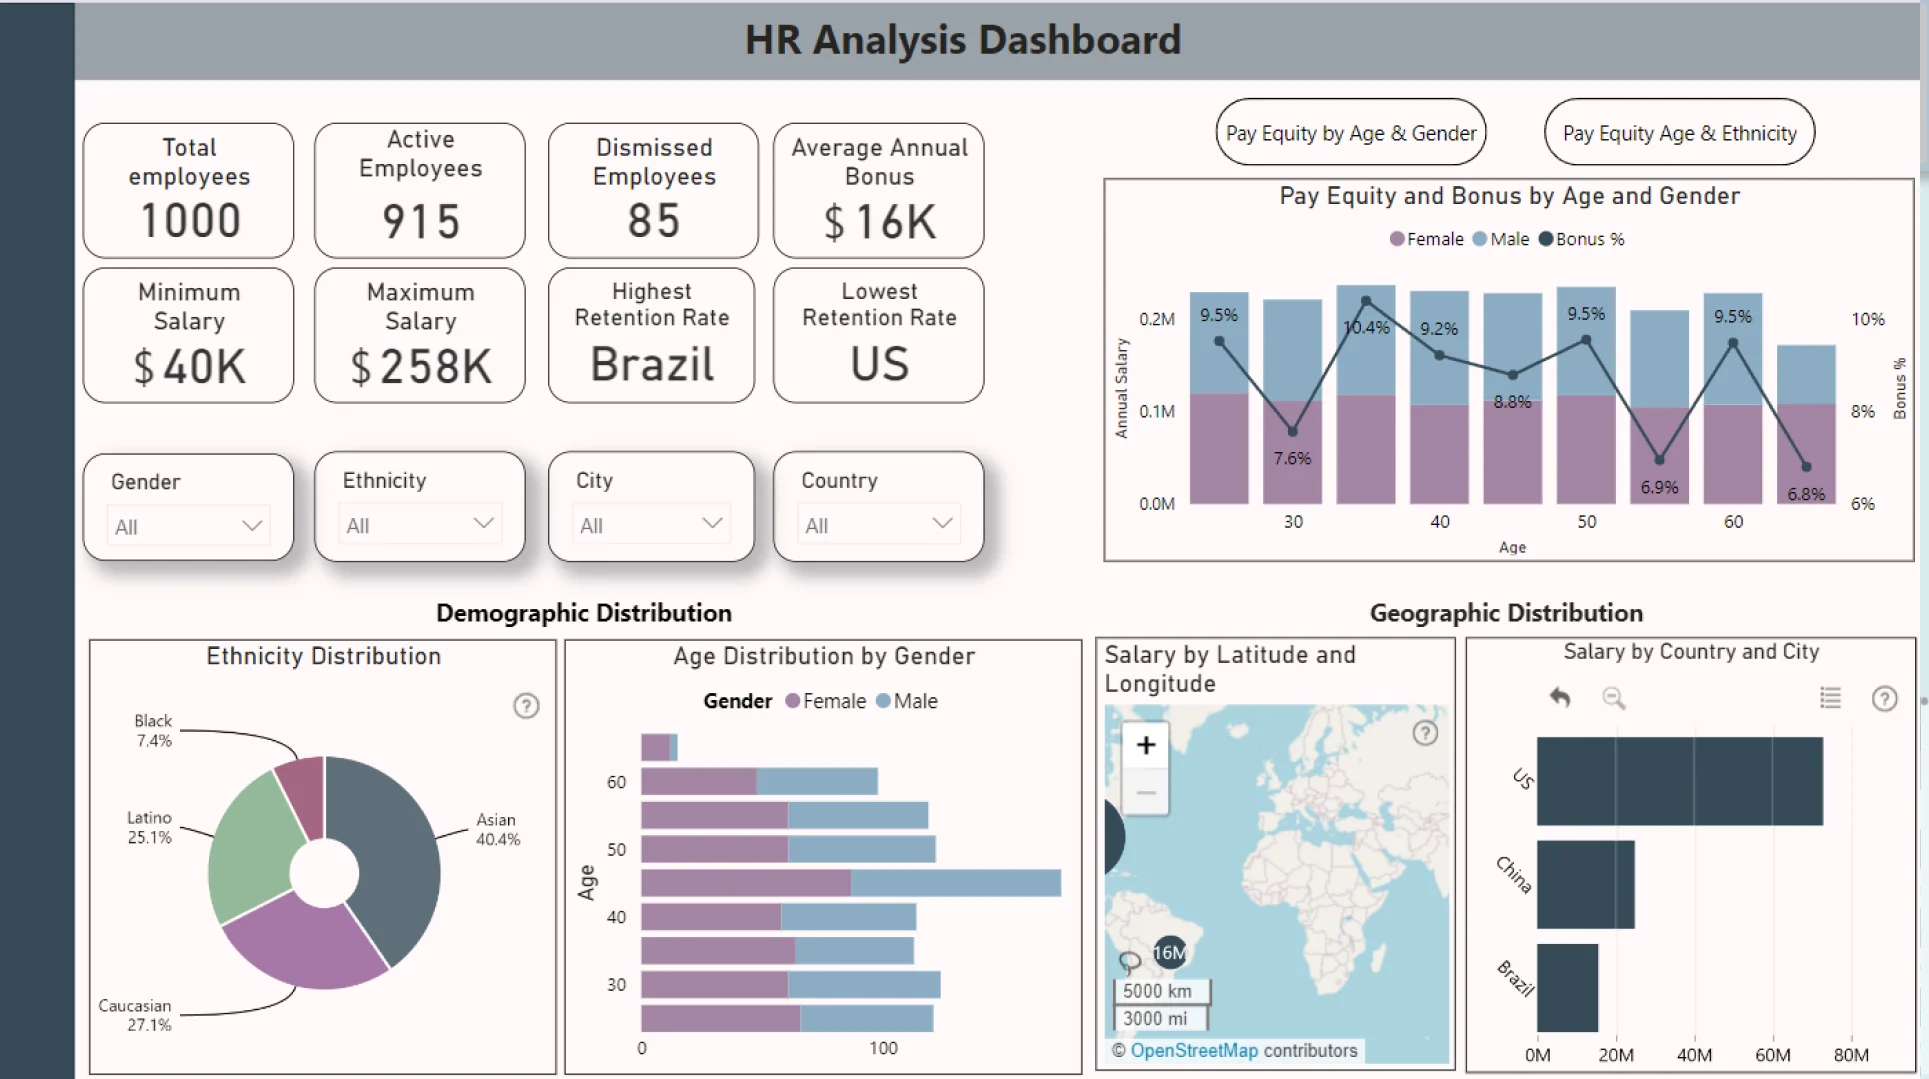
Task: Click the 10.4% bonus data point
Action: (x=1366, y=301)
